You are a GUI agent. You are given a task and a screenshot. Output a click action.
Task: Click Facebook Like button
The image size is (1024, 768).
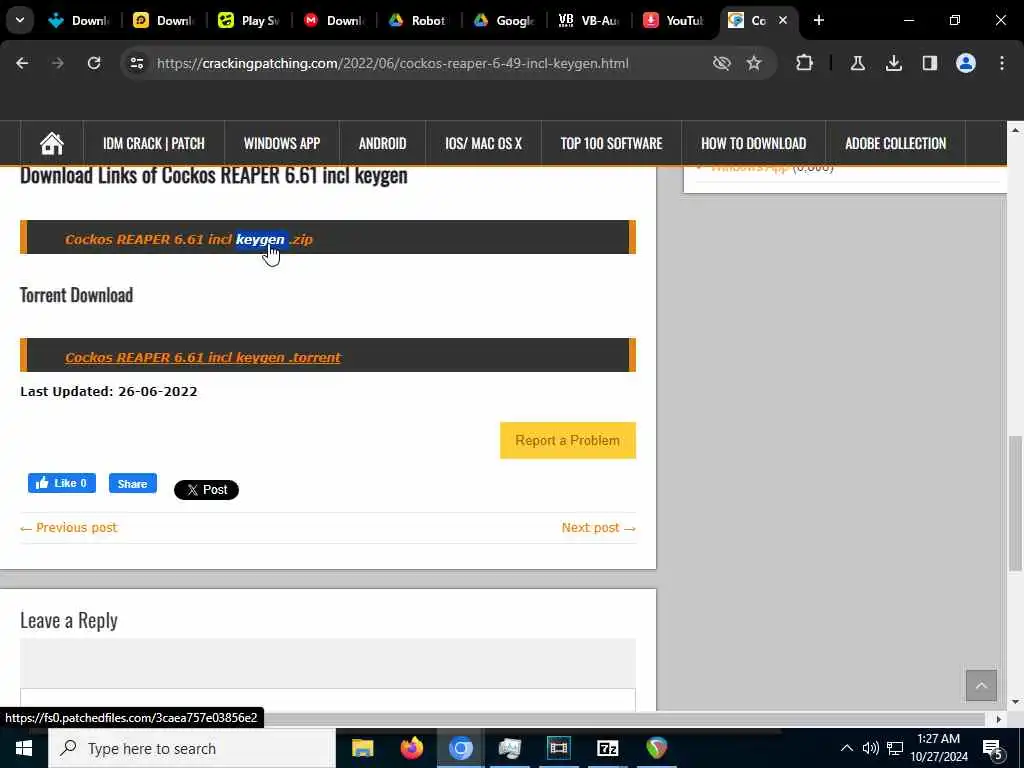tap(61, 483)
